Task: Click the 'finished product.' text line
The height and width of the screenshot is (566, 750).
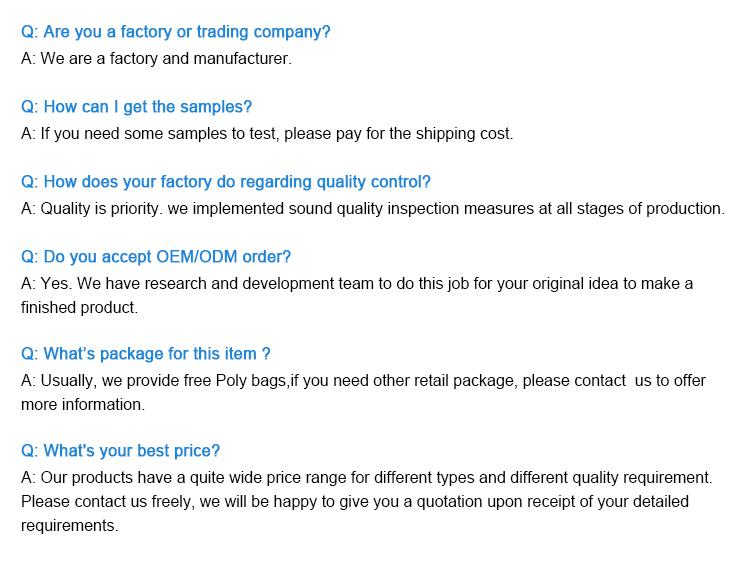Action: click(x=79, y=307)
